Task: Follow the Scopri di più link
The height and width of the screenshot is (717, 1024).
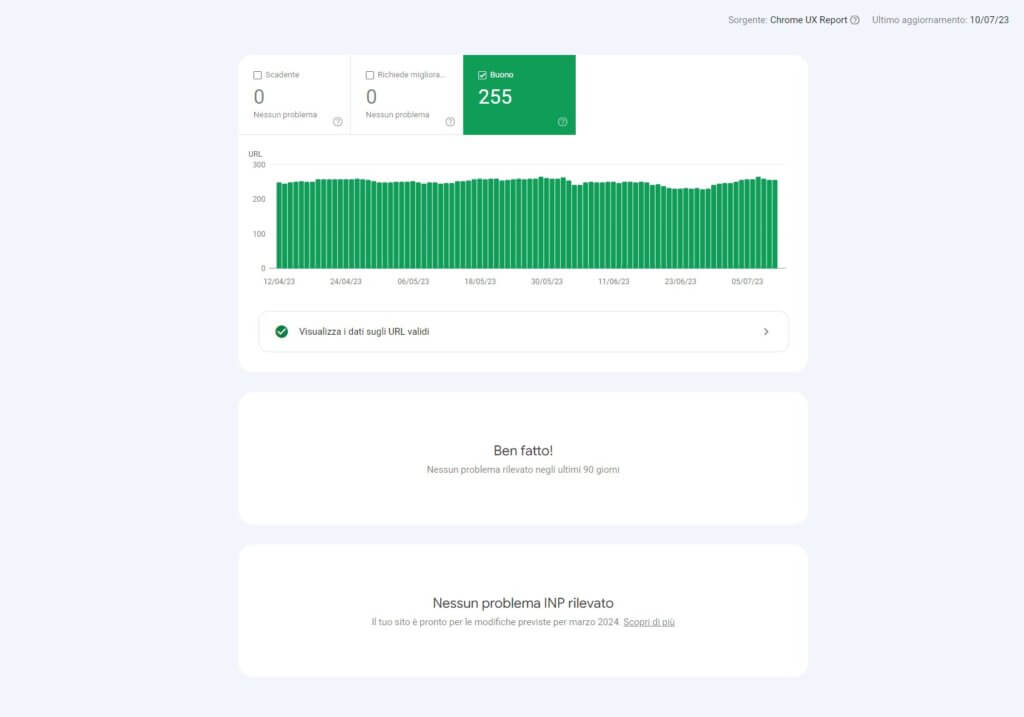Action: point(648,622)
